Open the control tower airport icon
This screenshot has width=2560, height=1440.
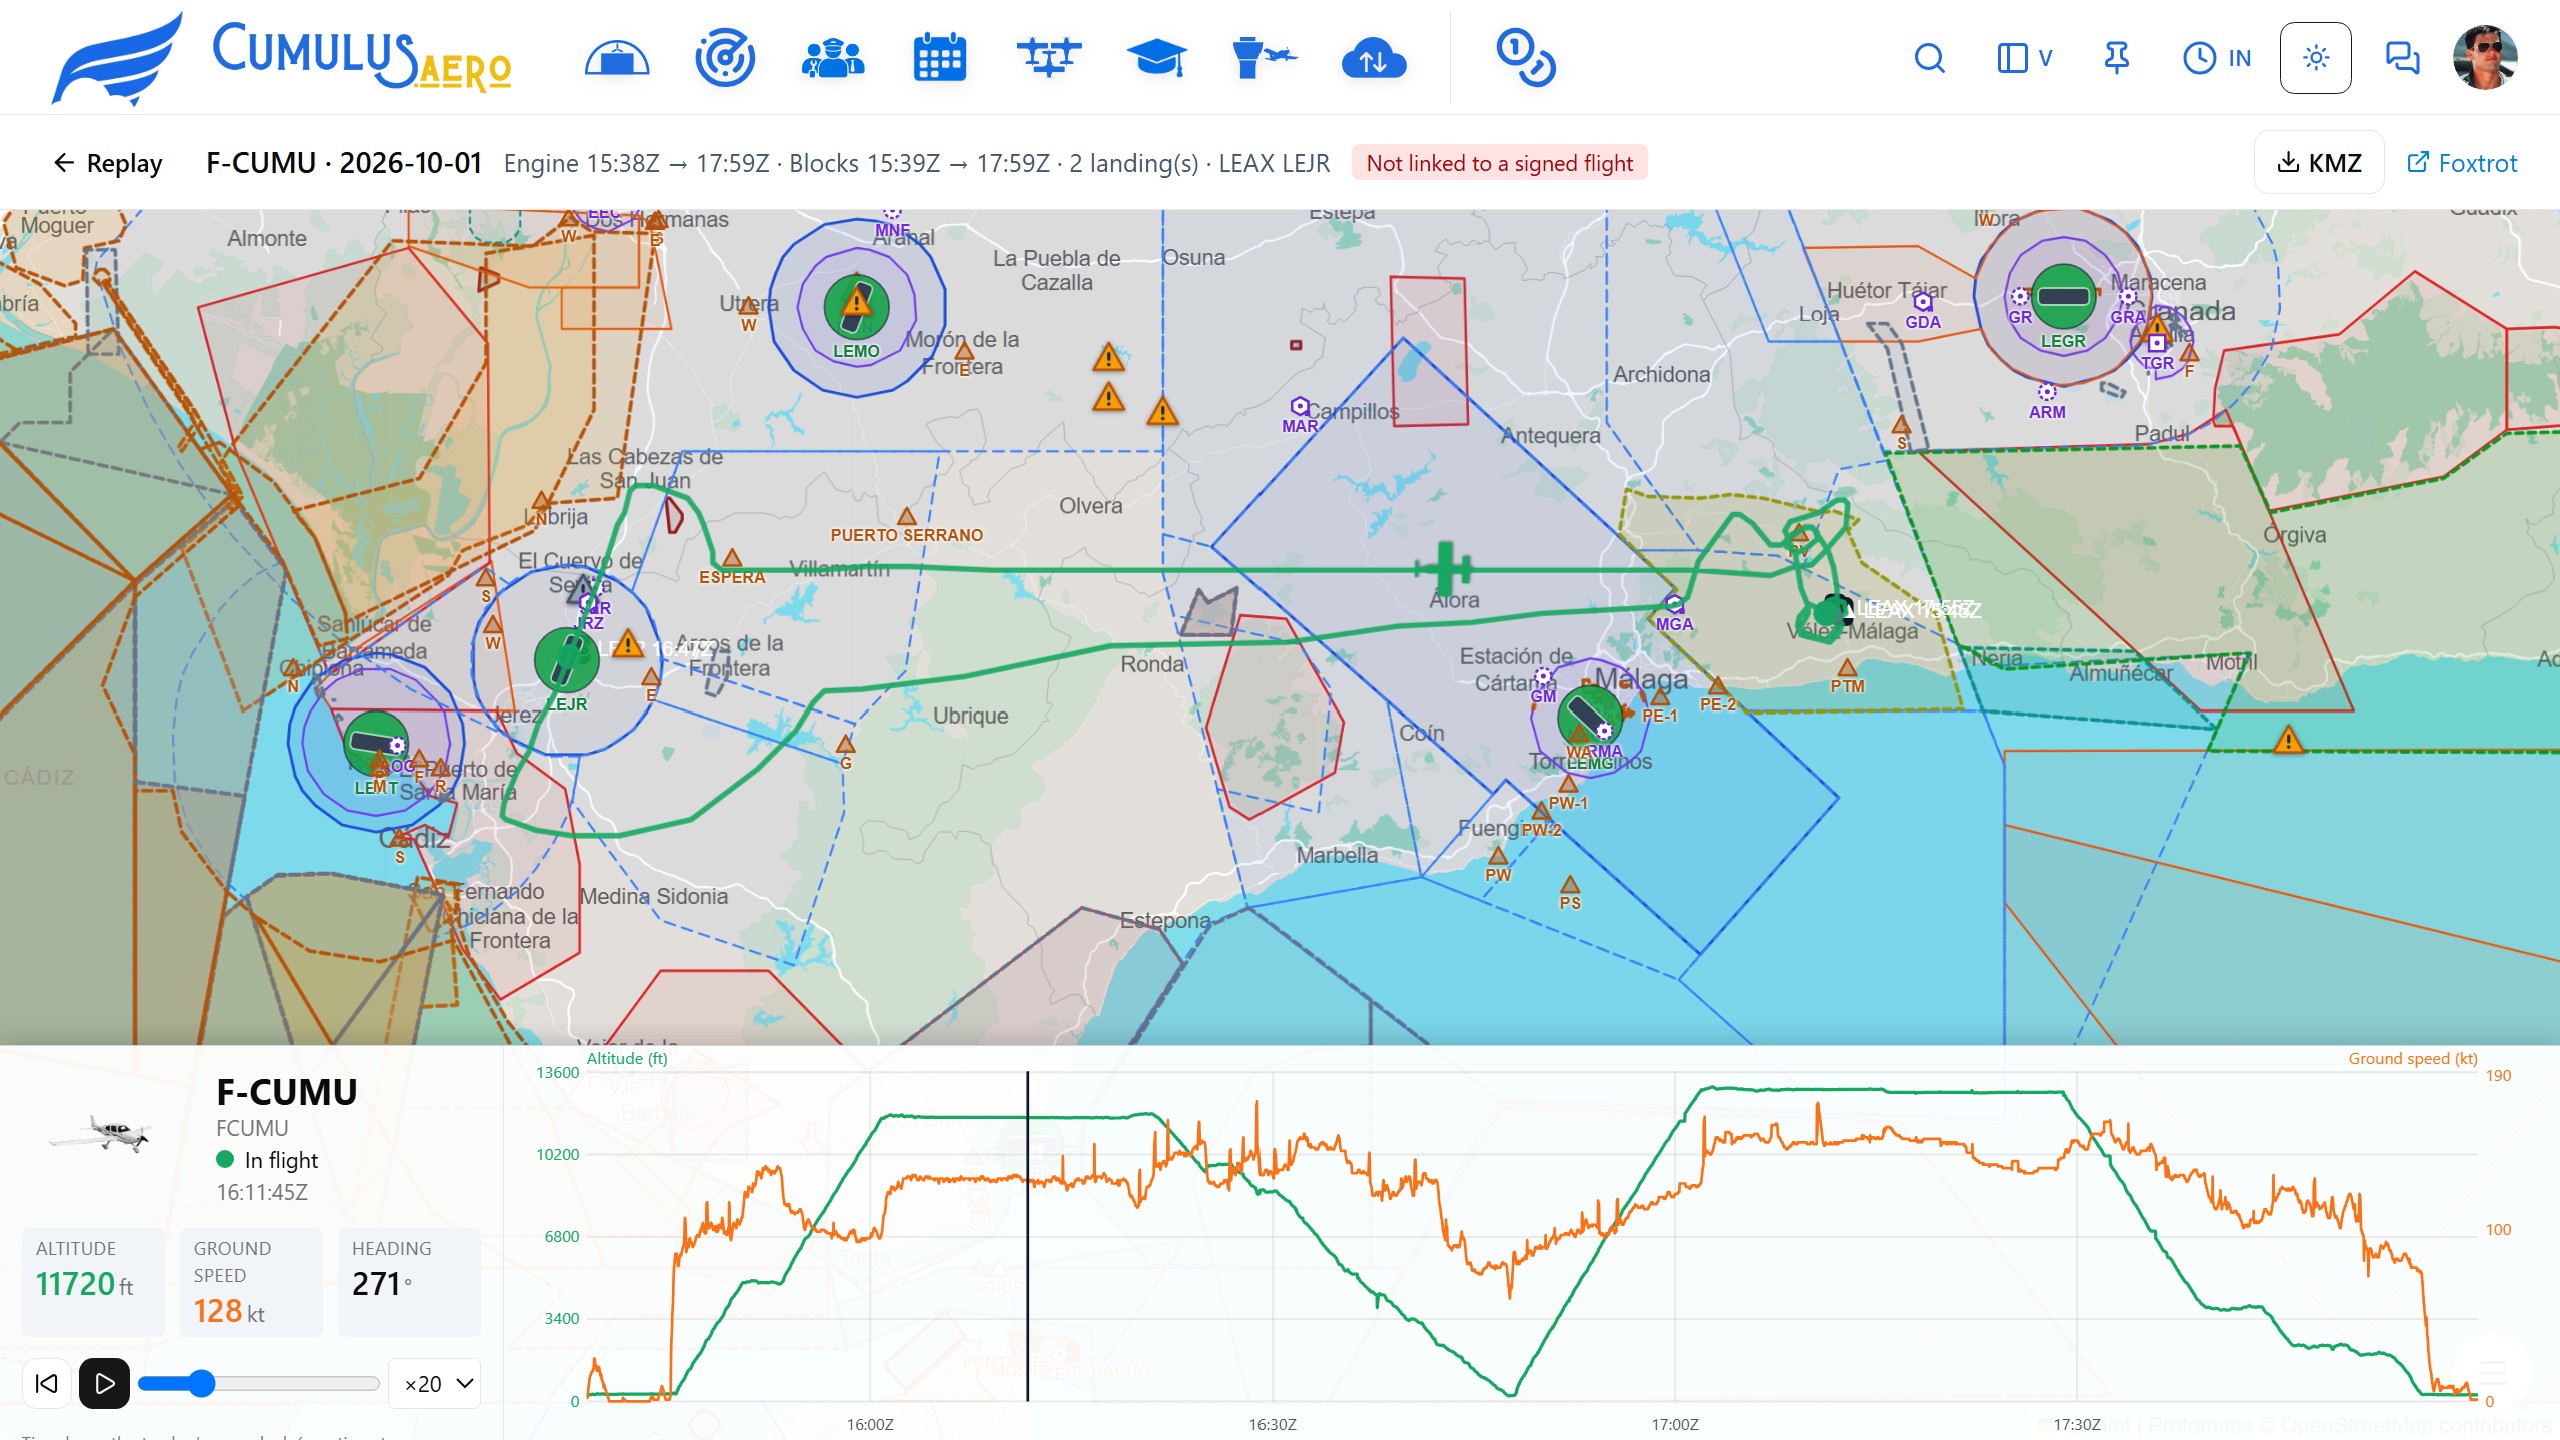click(1265, 58)
